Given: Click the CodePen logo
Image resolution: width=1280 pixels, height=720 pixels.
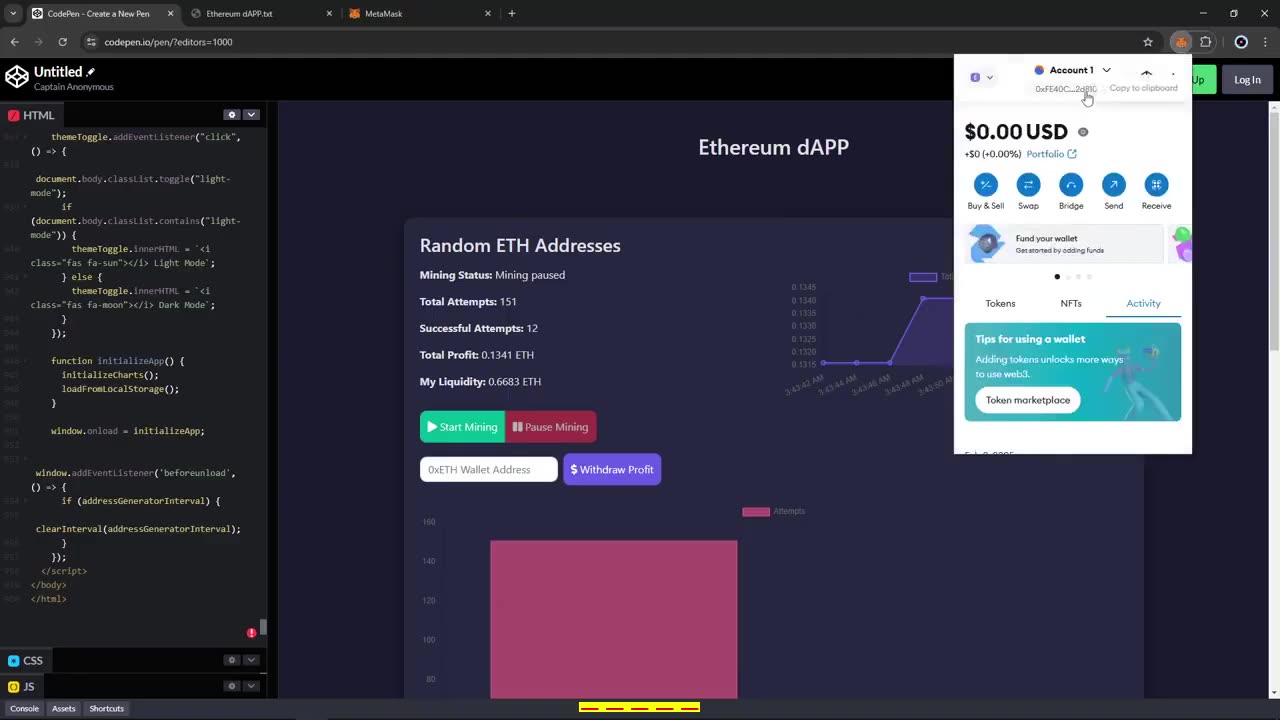Looking at the screenshot, I should pyautogui.click(x=17, y=77).
